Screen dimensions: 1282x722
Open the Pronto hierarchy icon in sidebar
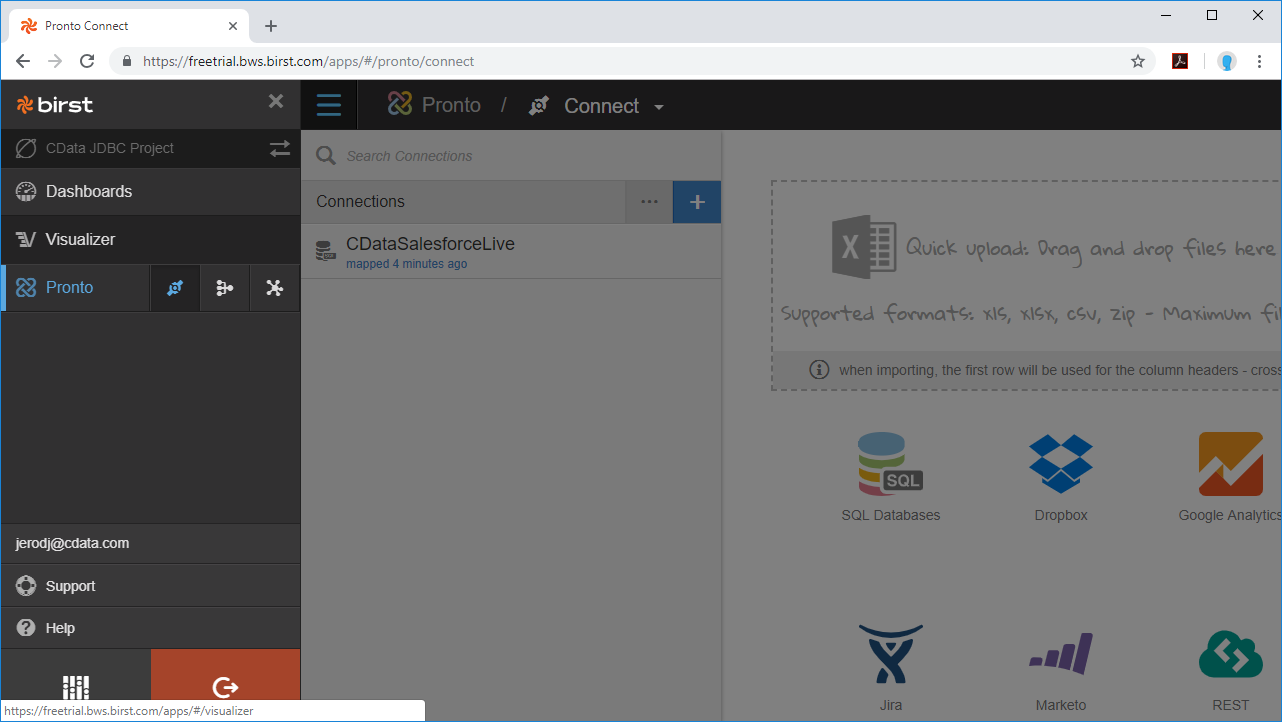tap(225, 288)
